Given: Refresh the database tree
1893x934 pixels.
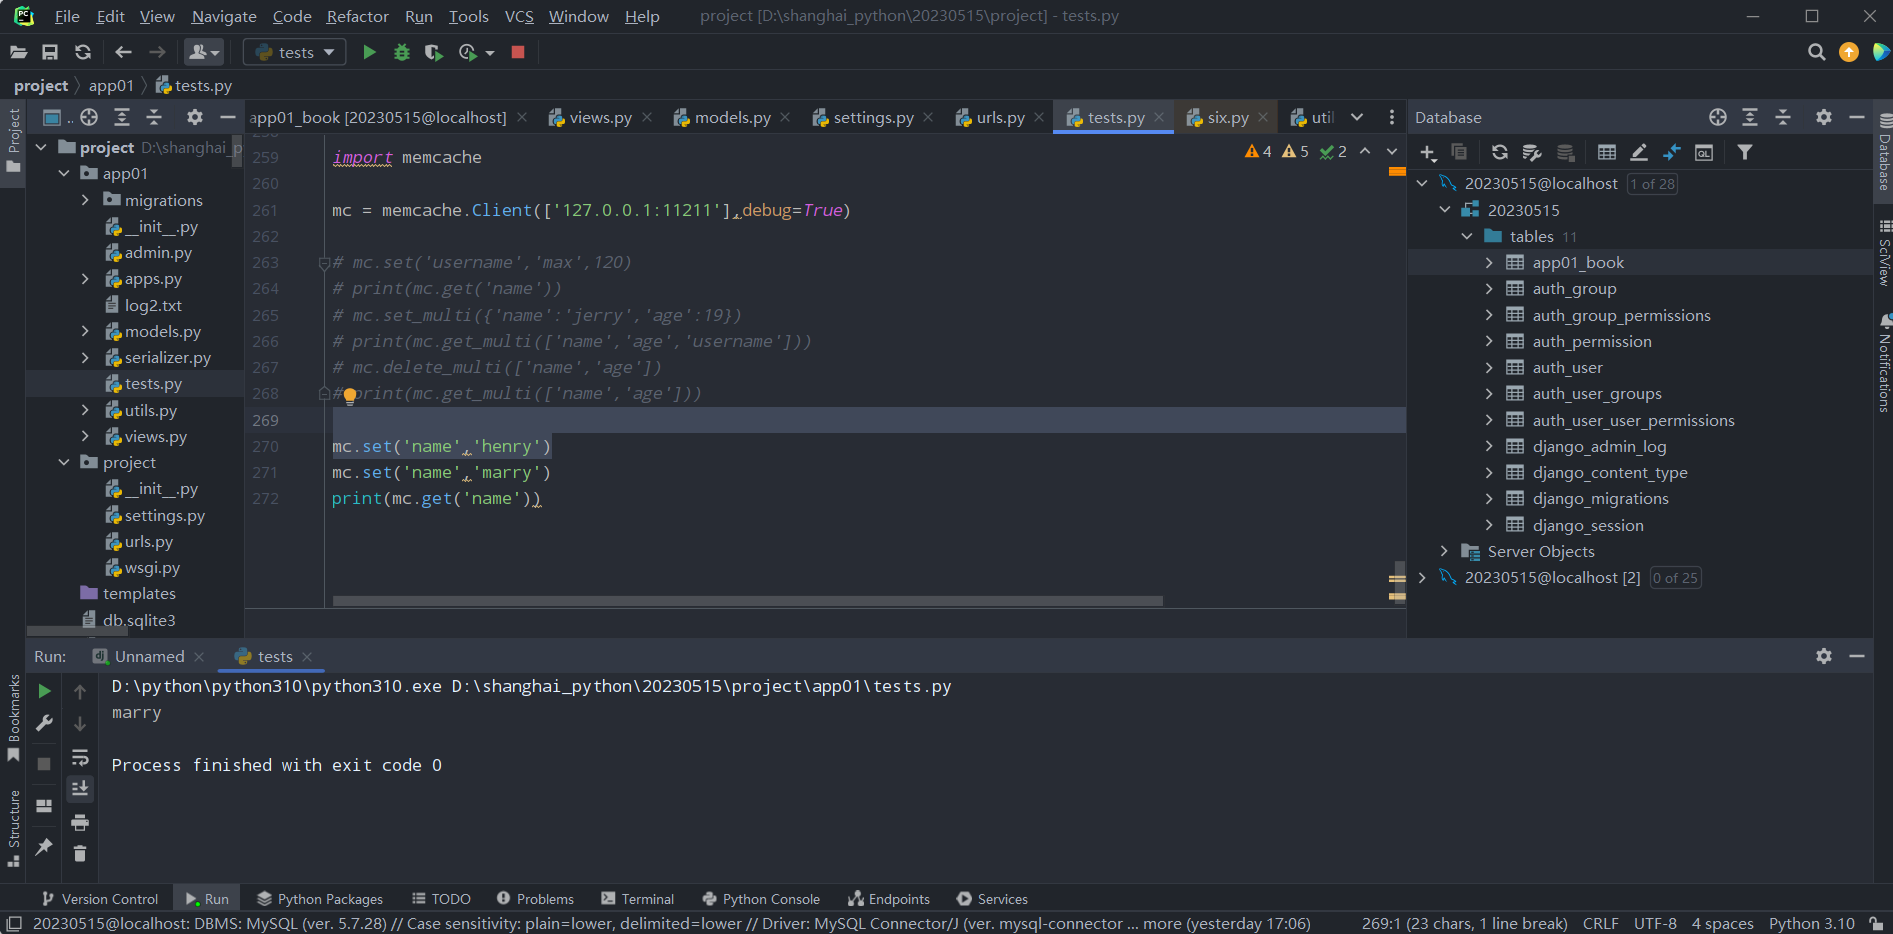Looking at the screenshot, I should (x=1499, y=152).
